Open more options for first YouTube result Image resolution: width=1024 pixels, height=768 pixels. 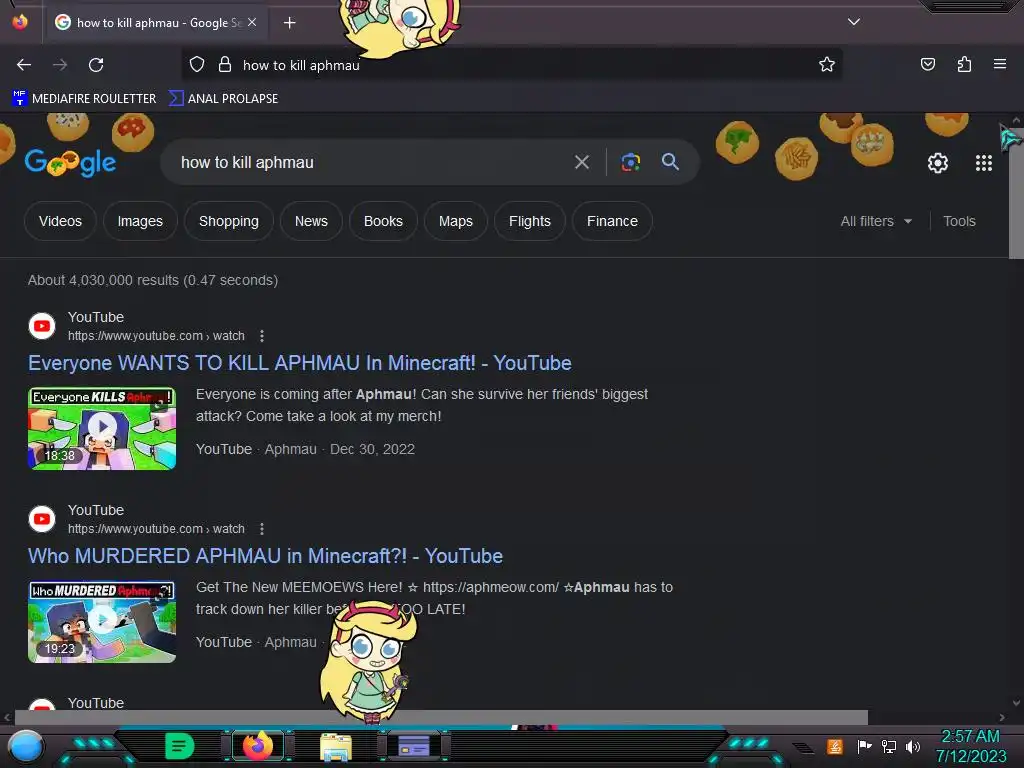point(262,336)
